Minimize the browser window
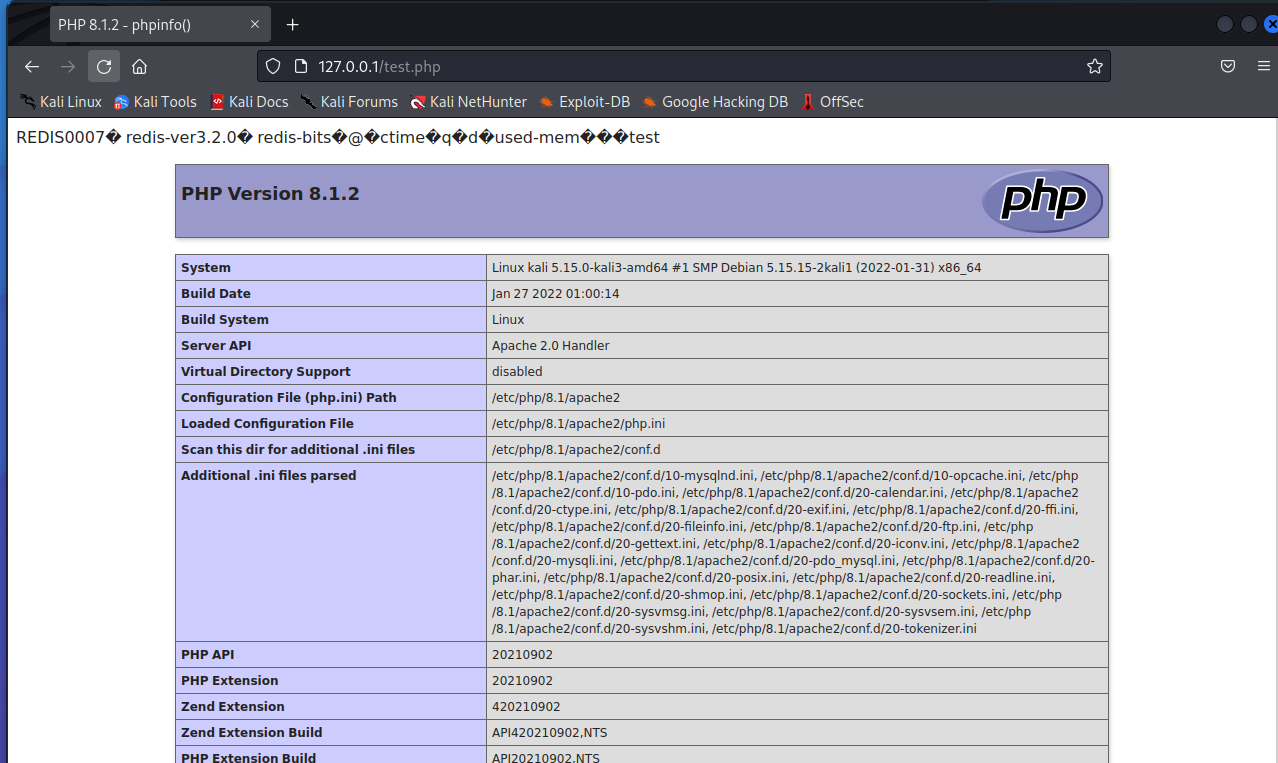 point(1226,24)
